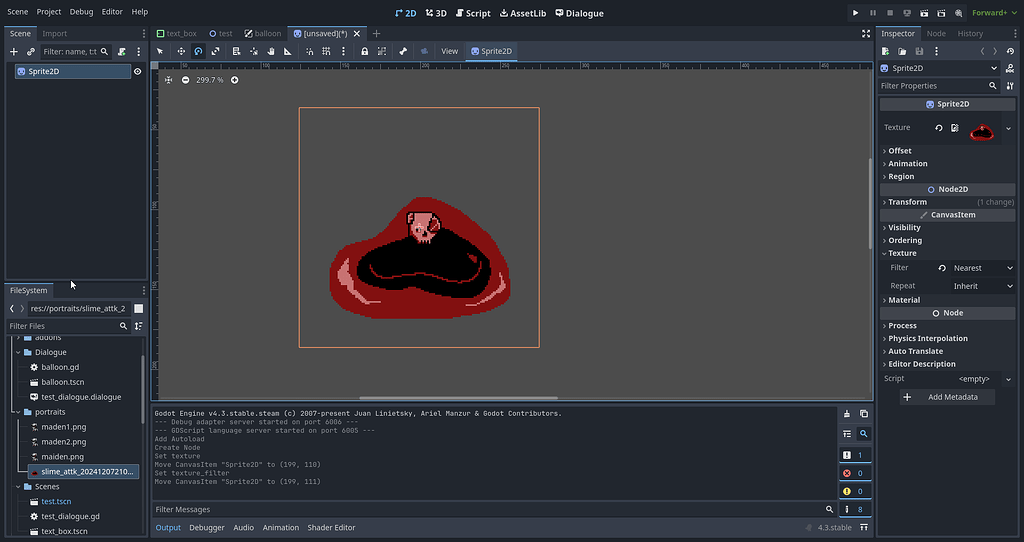1024x542 pixels.
Task: Expand the Offset section
Action: pos(899,150)
